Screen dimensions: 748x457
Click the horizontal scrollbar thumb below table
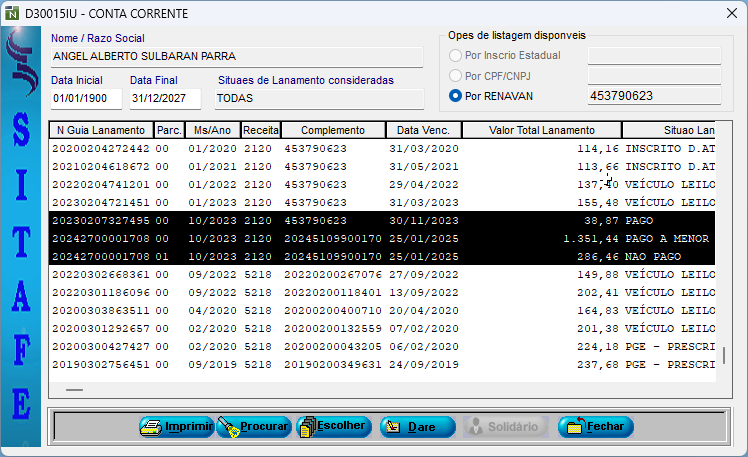pos(75,391)
